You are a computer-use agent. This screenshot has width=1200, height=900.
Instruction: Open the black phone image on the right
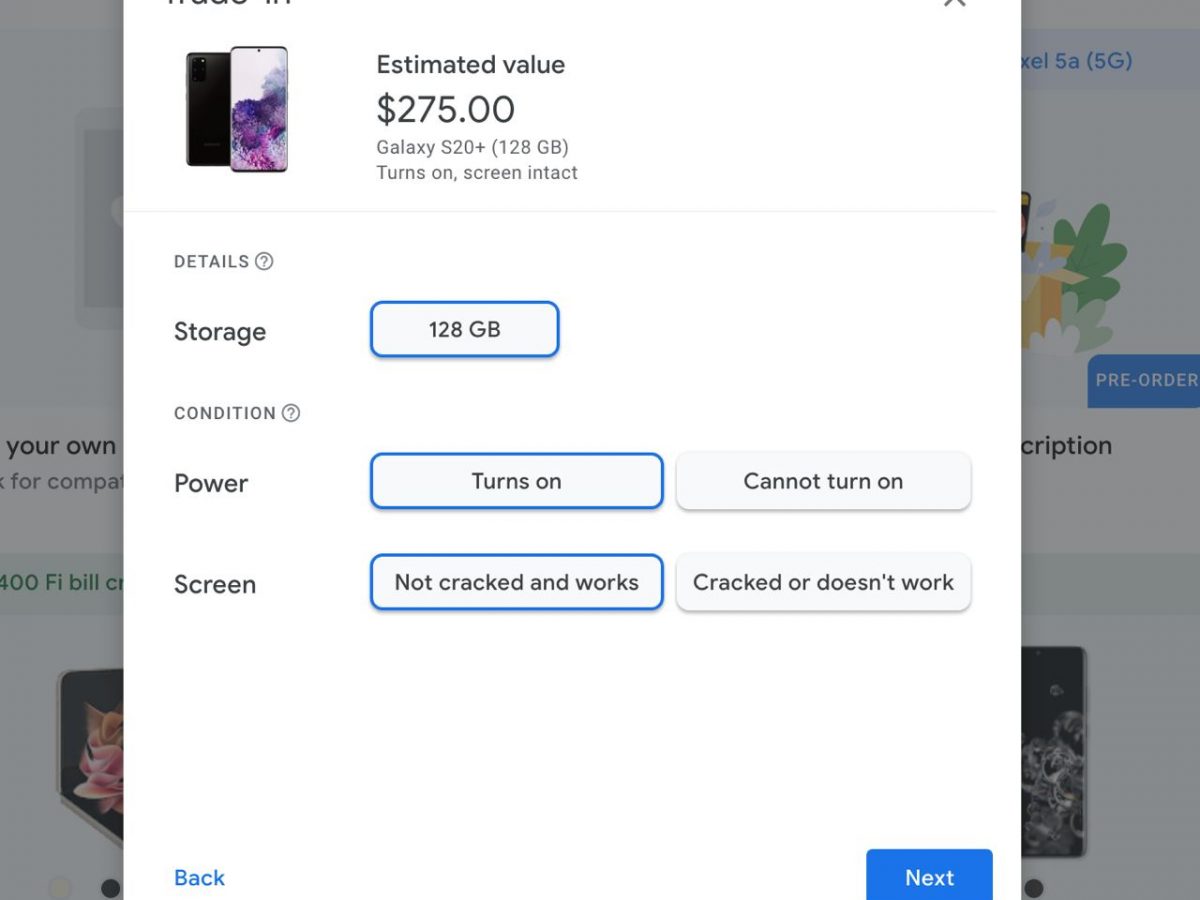(x=1053, y=750)
